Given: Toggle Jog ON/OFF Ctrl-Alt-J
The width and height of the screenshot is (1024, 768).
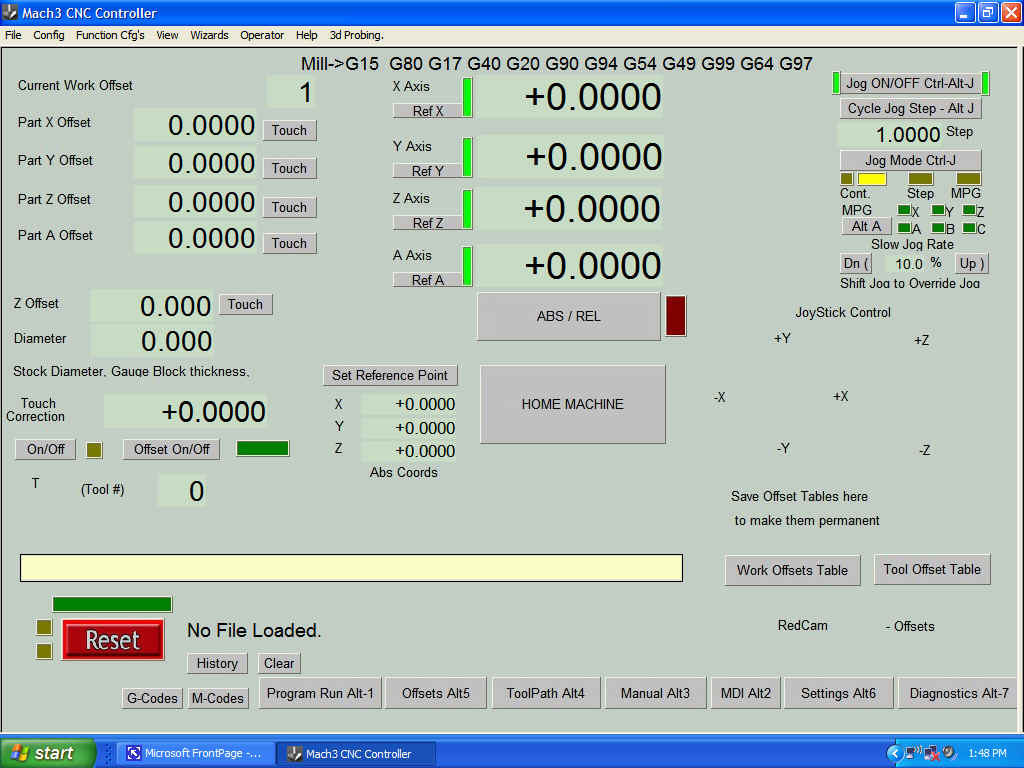Looking at the screenshot, I should coord(910,83).
